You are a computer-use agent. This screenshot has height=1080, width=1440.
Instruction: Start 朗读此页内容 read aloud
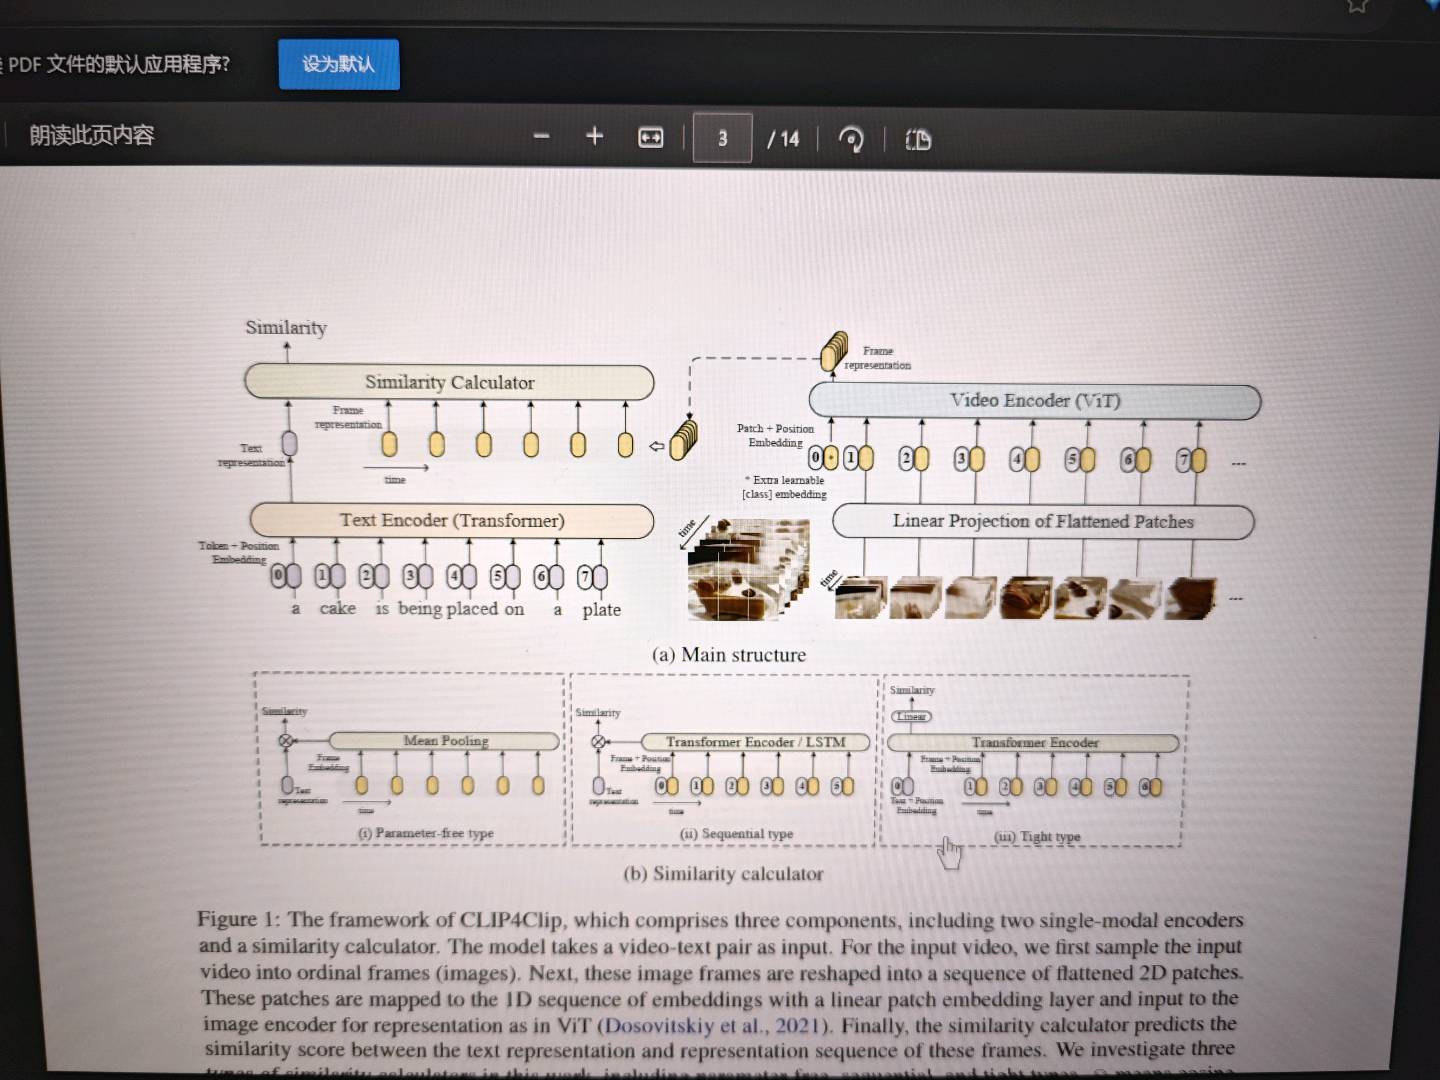(x=92, y=135)
